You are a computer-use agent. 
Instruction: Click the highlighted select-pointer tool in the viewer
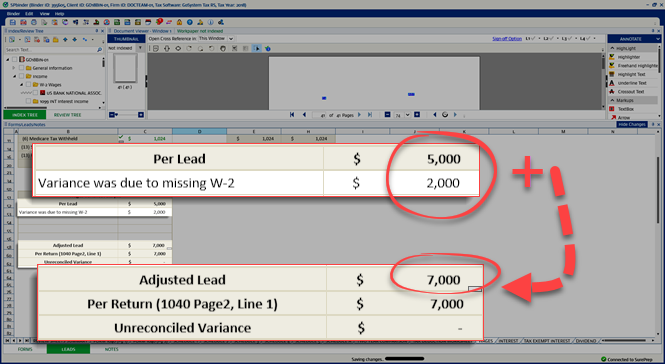tap(257, 48)
